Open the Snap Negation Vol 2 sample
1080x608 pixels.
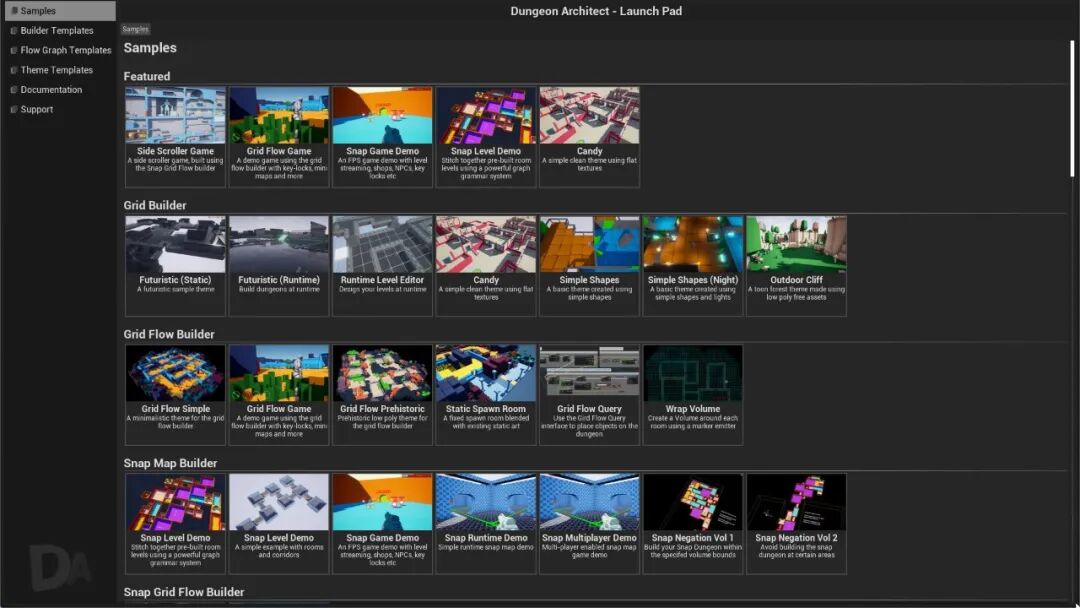click(796, 523)
